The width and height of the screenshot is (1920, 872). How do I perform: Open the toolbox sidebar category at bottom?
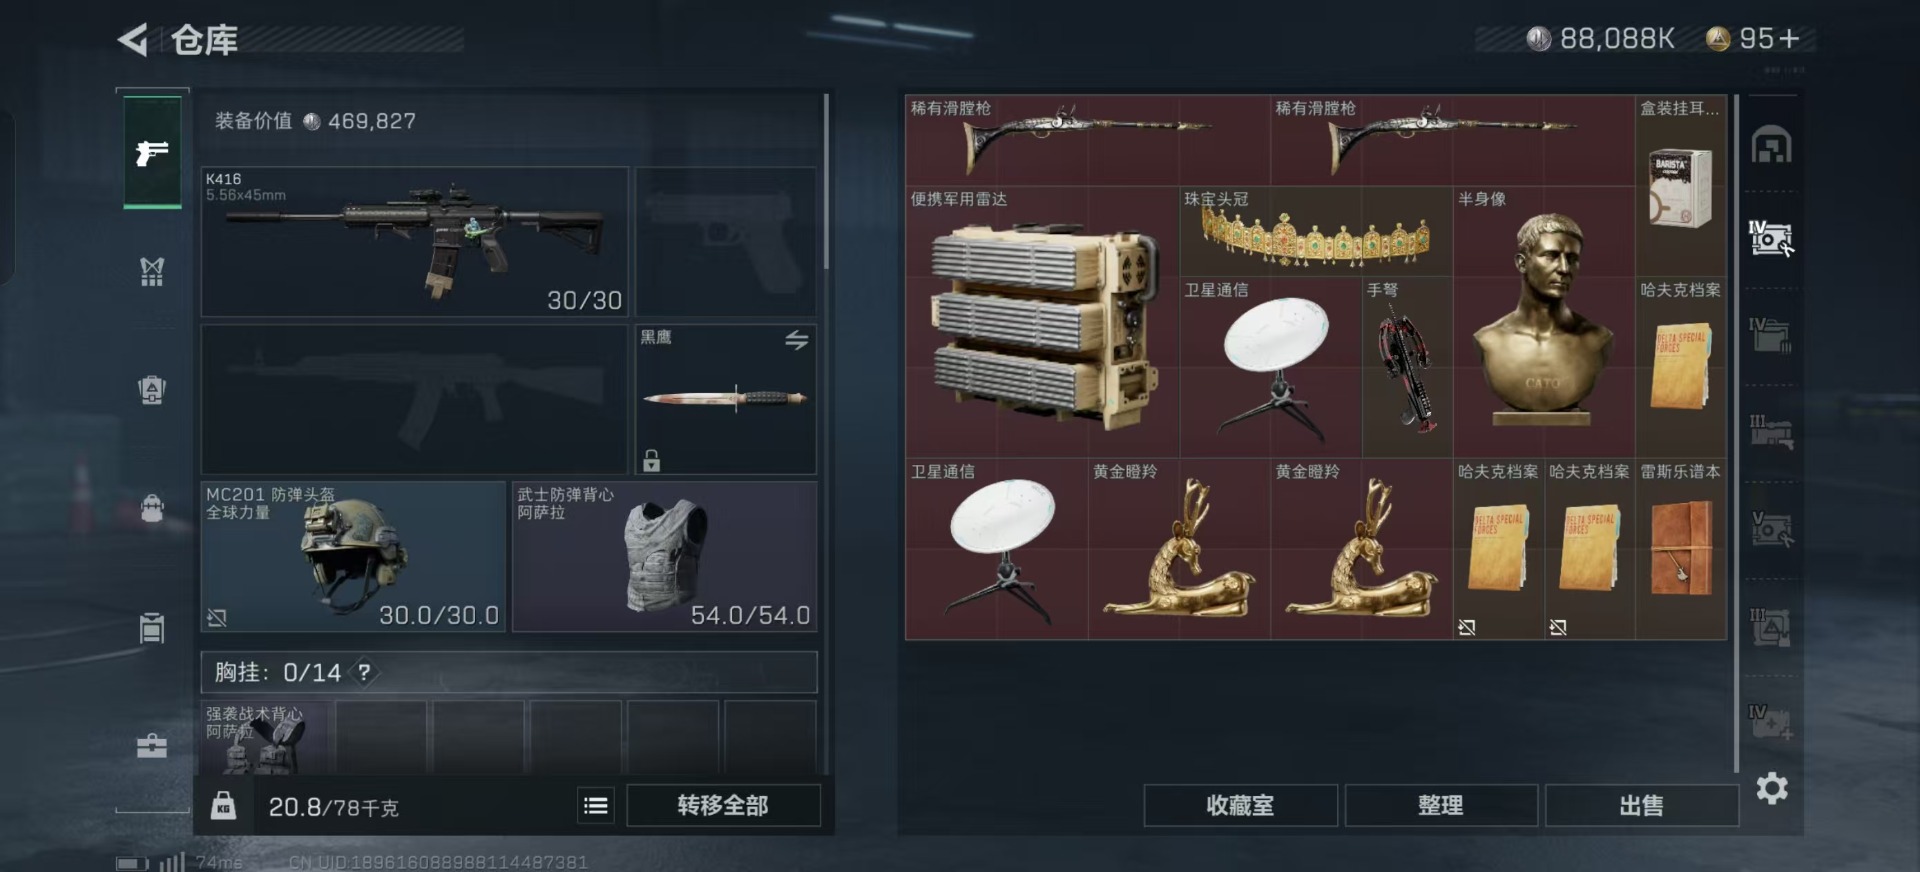pos(152,746)
